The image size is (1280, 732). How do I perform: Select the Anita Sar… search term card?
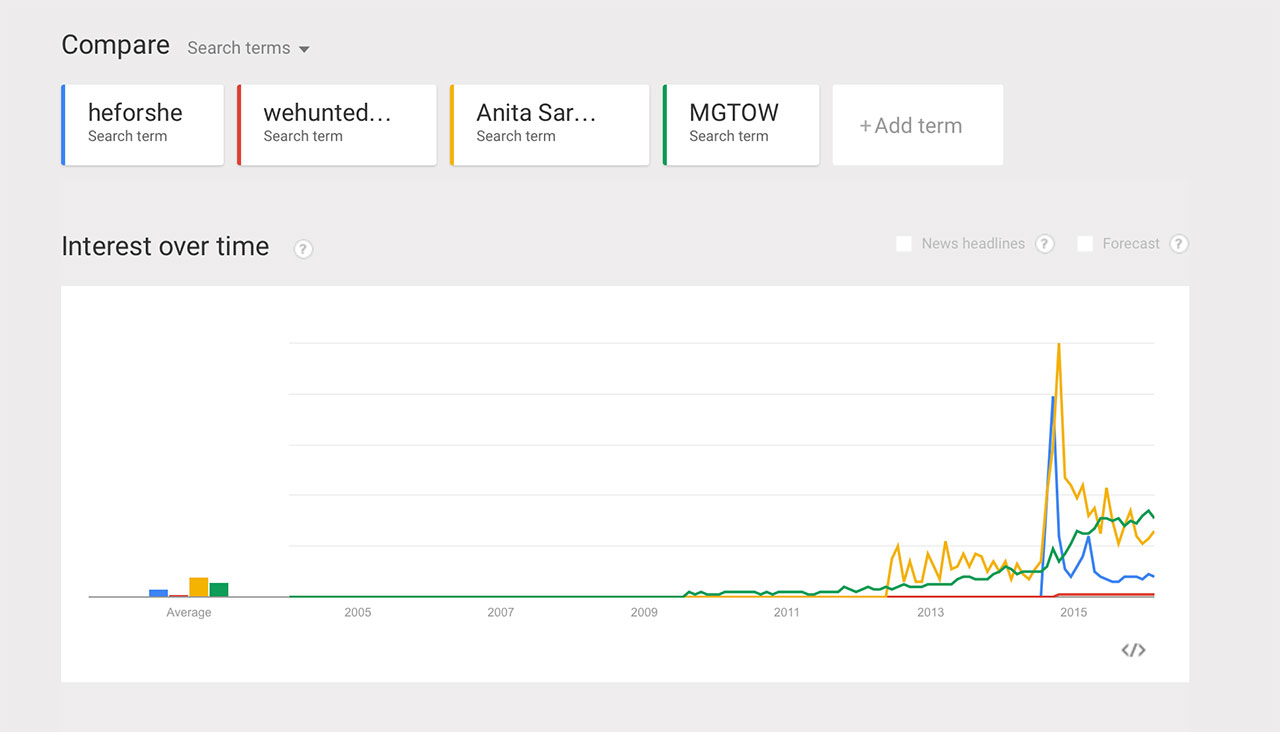click(550, 125)
